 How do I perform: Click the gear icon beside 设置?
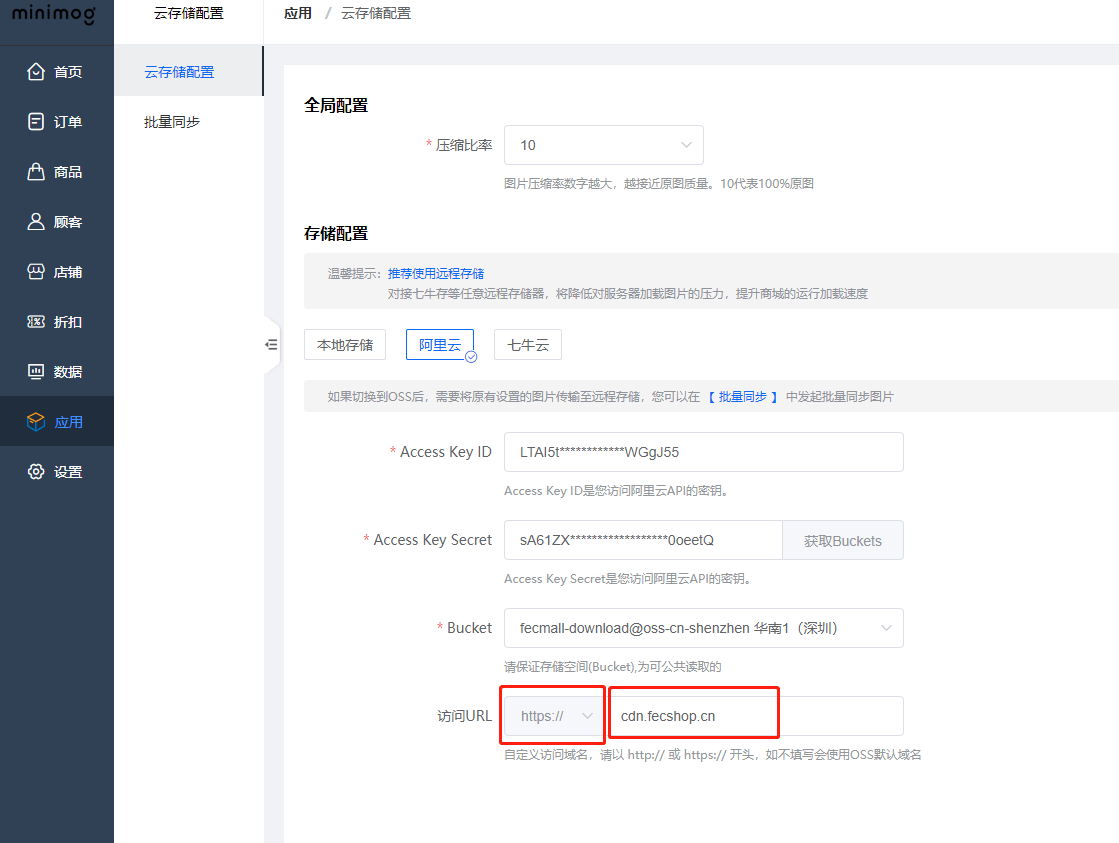click(x=36, y=471)
